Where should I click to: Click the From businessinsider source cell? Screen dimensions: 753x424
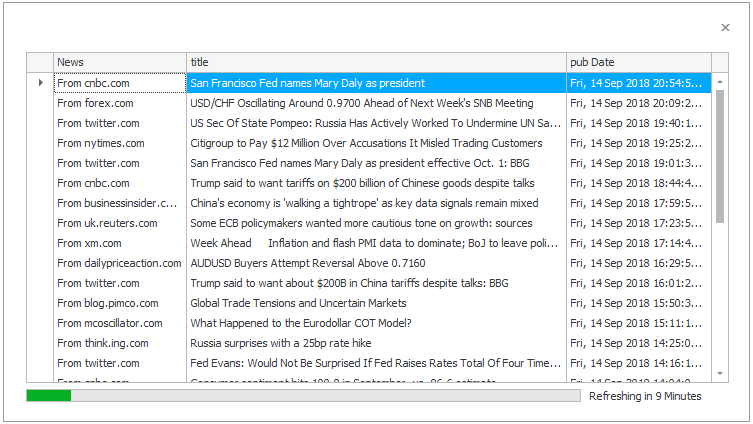(117, 203)
